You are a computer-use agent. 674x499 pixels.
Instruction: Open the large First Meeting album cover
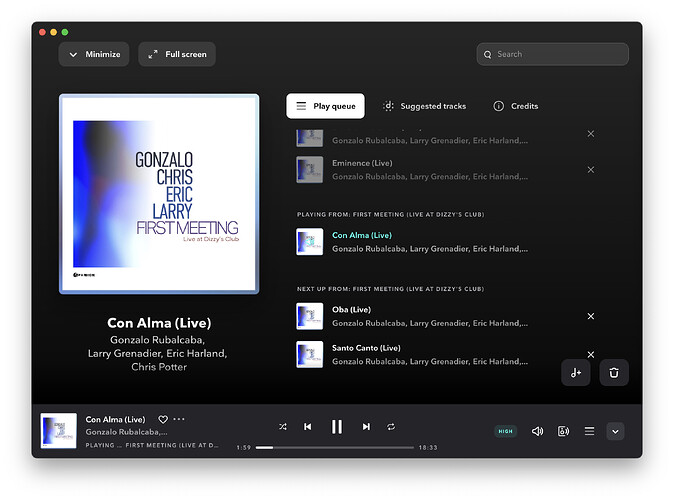click(x=159, y=194)
